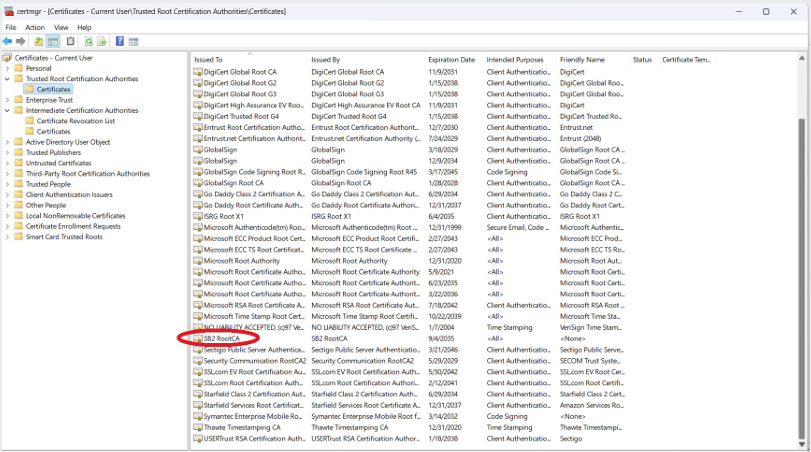The height and width of the screenshot is (452, 811).
Task: Click the 'SECOM Trust Syste..' friendly name cell
Action: coord(590,361)
